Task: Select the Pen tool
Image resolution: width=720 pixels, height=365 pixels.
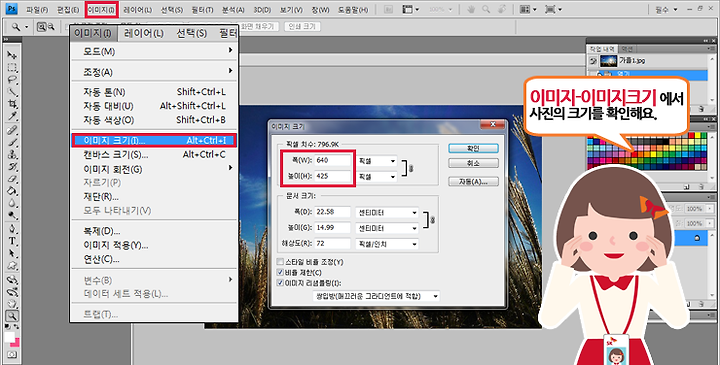Action: 12,229
